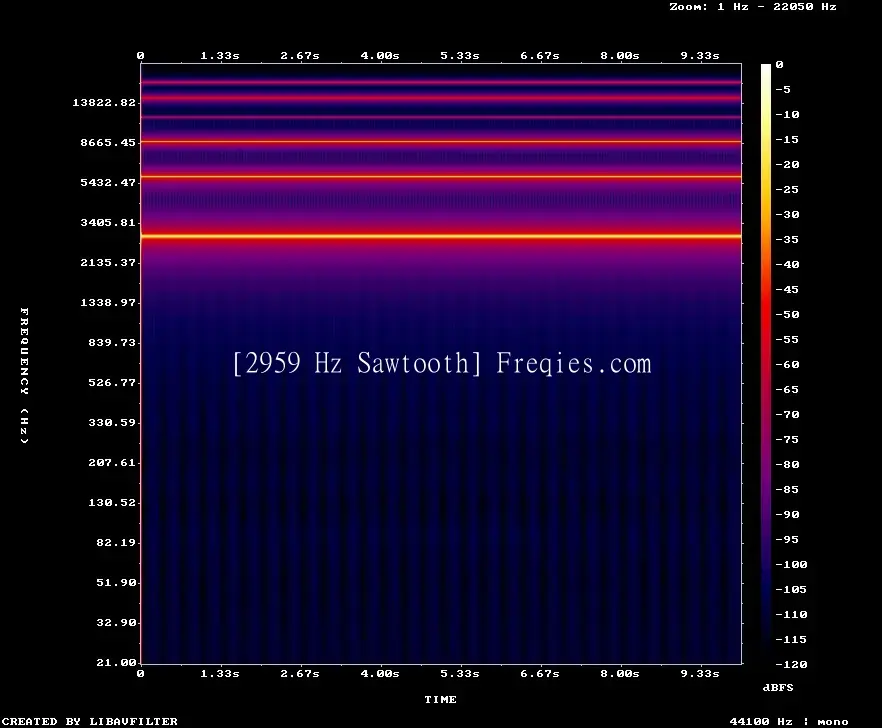Viewport: 882px width, 728px height.
Task: Click the bottom time axis 5.33s label
Action: (x=460, y=673)
